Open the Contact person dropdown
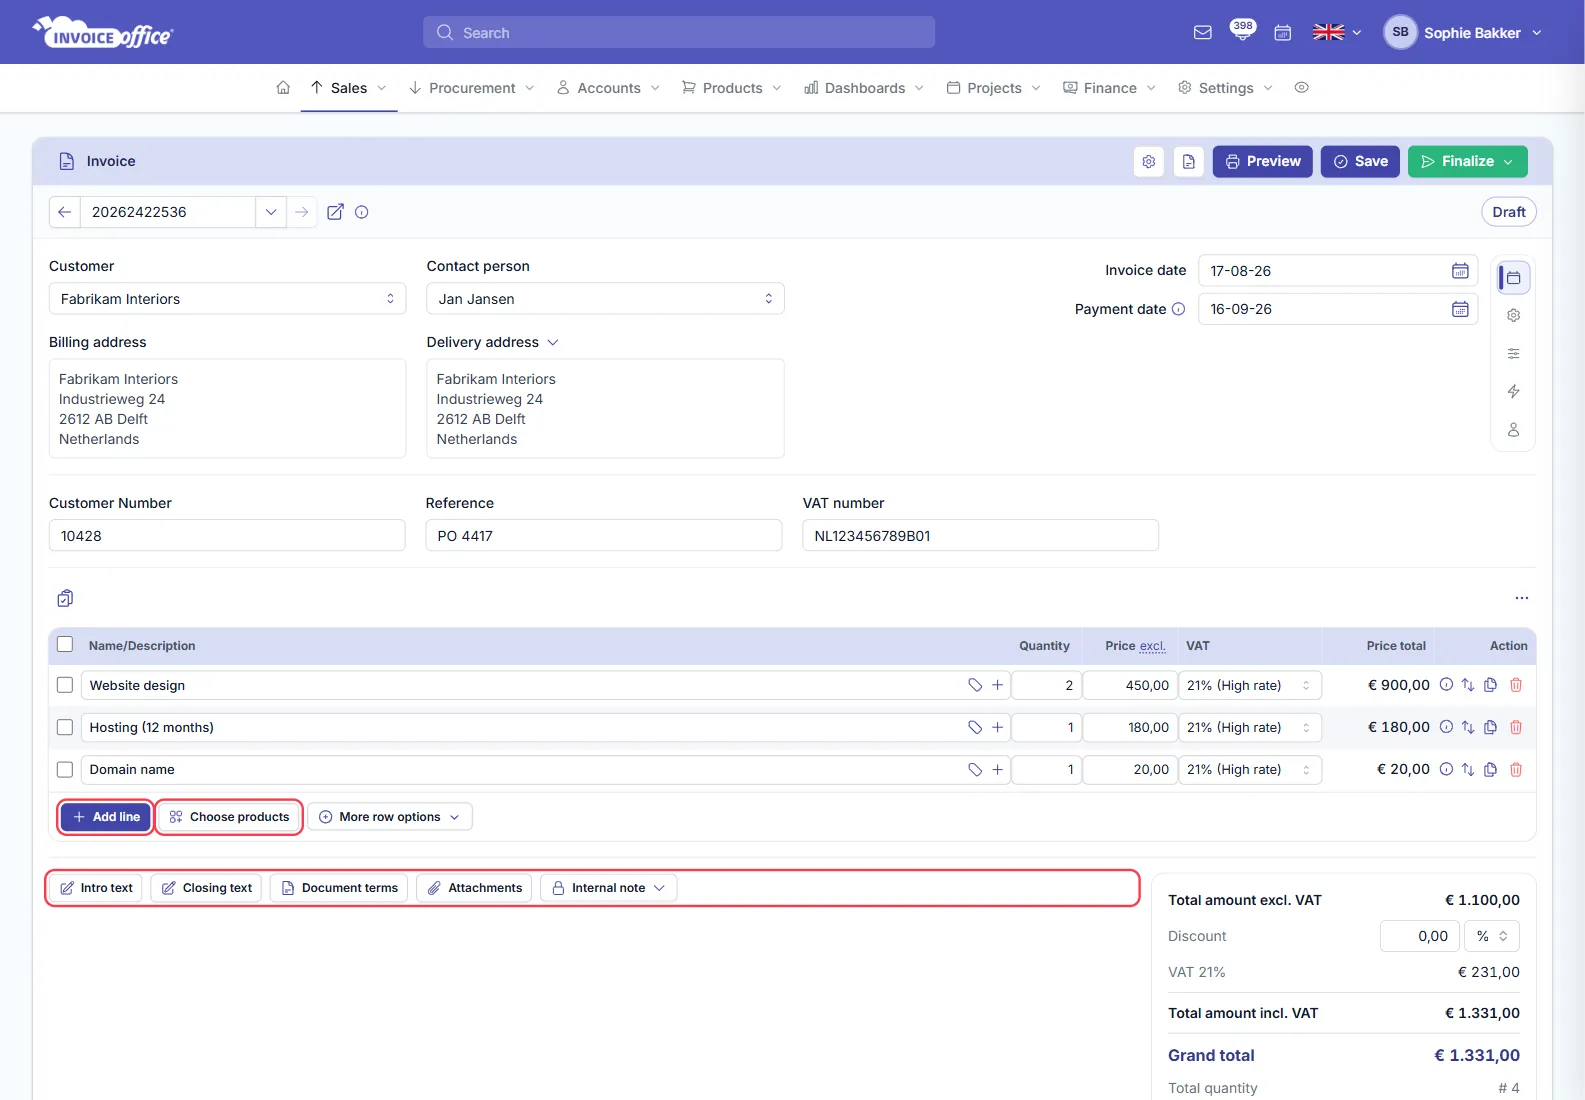1585x1100 pixels. [x=605, y=299]
